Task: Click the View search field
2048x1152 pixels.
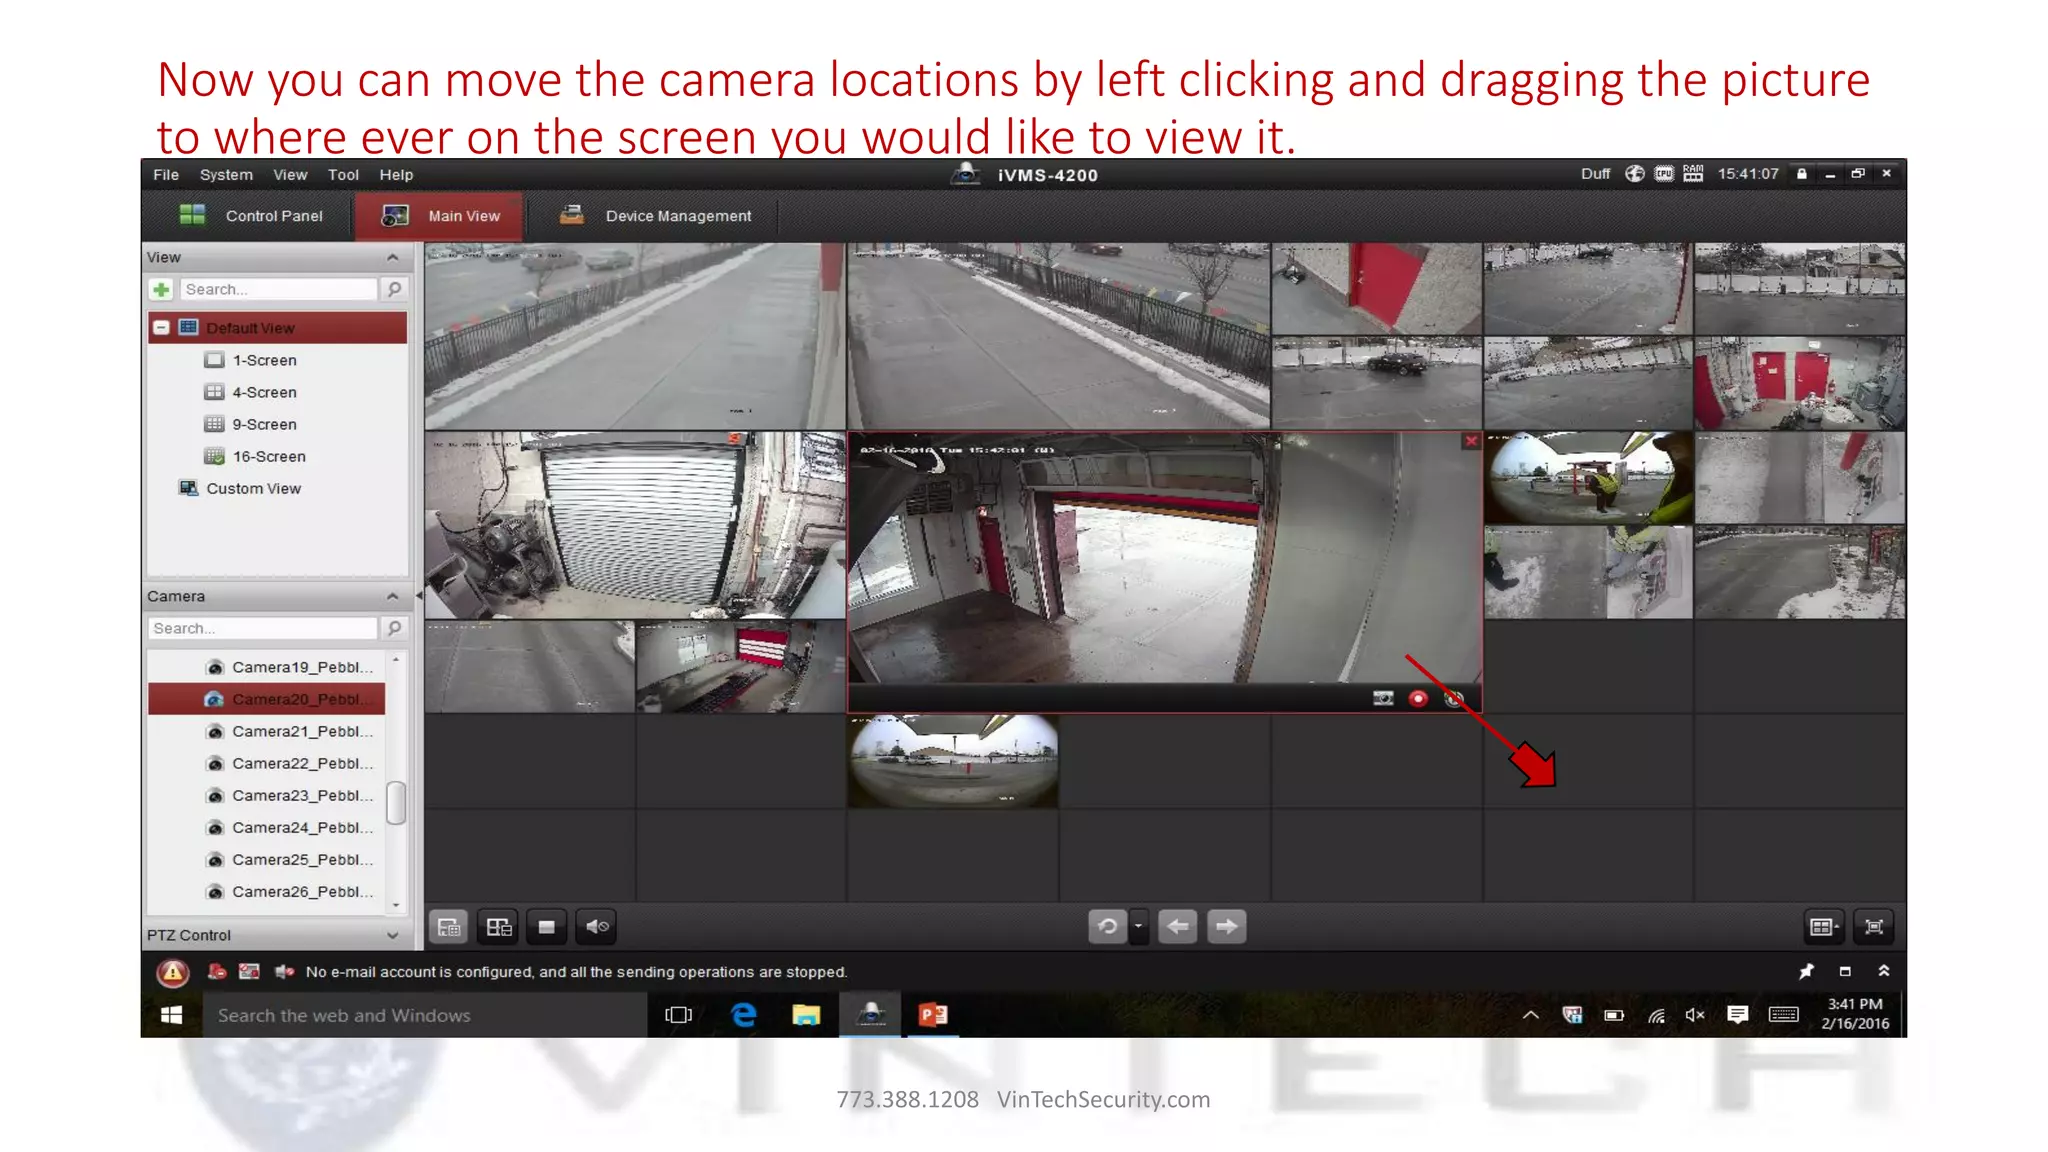Action: tap(279, 290)
